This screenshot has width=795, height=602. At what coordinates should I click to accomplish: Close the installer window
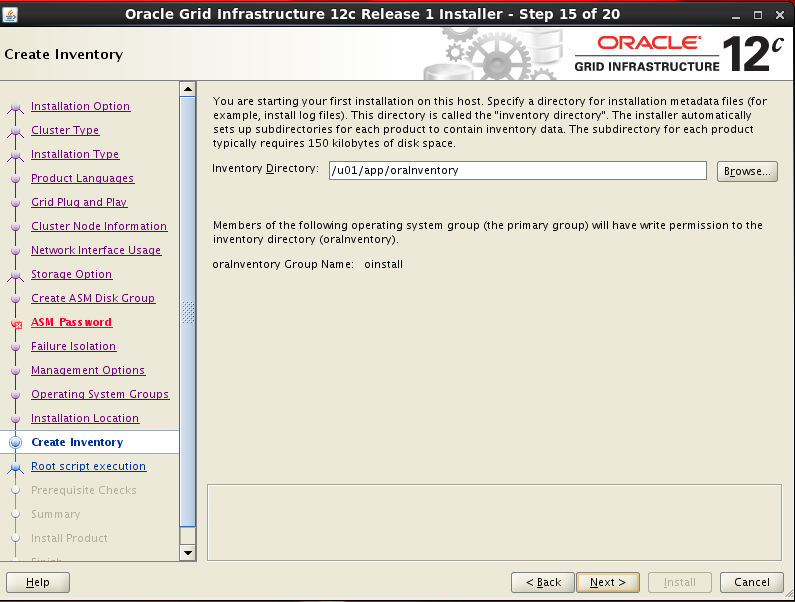(780, 15)
